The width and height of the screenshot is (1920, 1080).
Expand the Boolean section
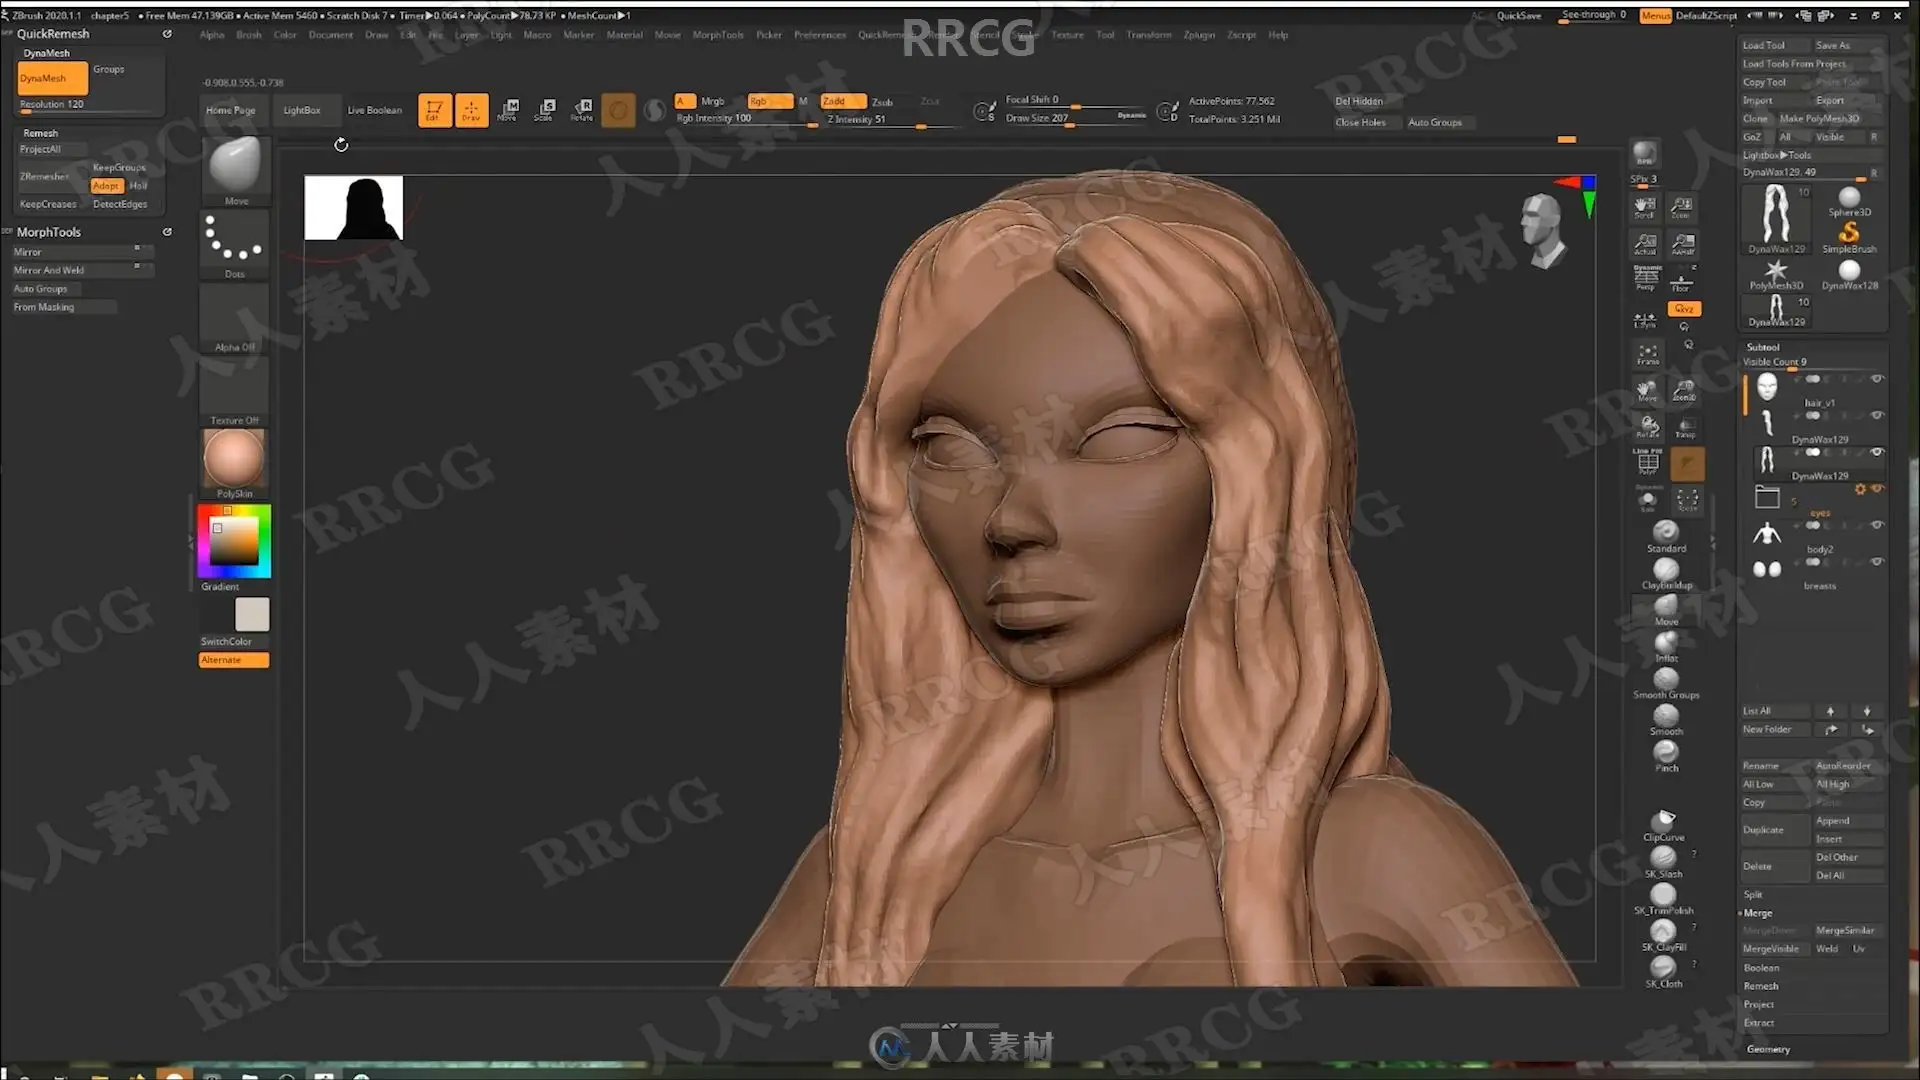1761,968
